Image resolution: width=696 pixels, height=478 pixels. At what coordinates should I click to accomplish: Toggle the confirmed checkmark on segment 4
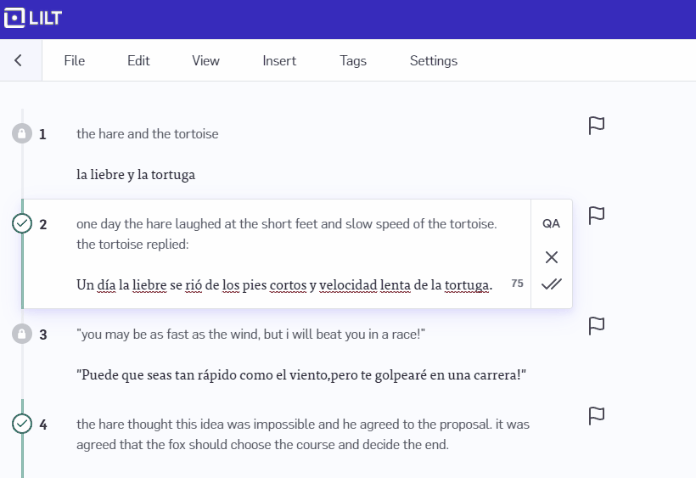21,424
